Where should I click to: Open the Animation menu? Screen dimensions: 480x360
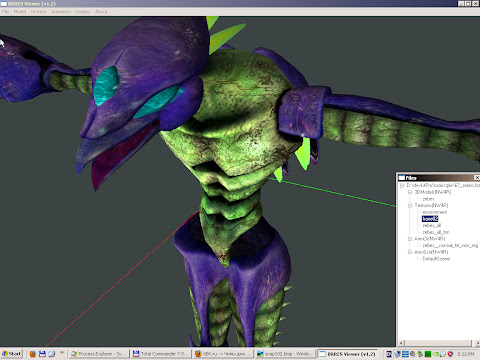point(61,12)
